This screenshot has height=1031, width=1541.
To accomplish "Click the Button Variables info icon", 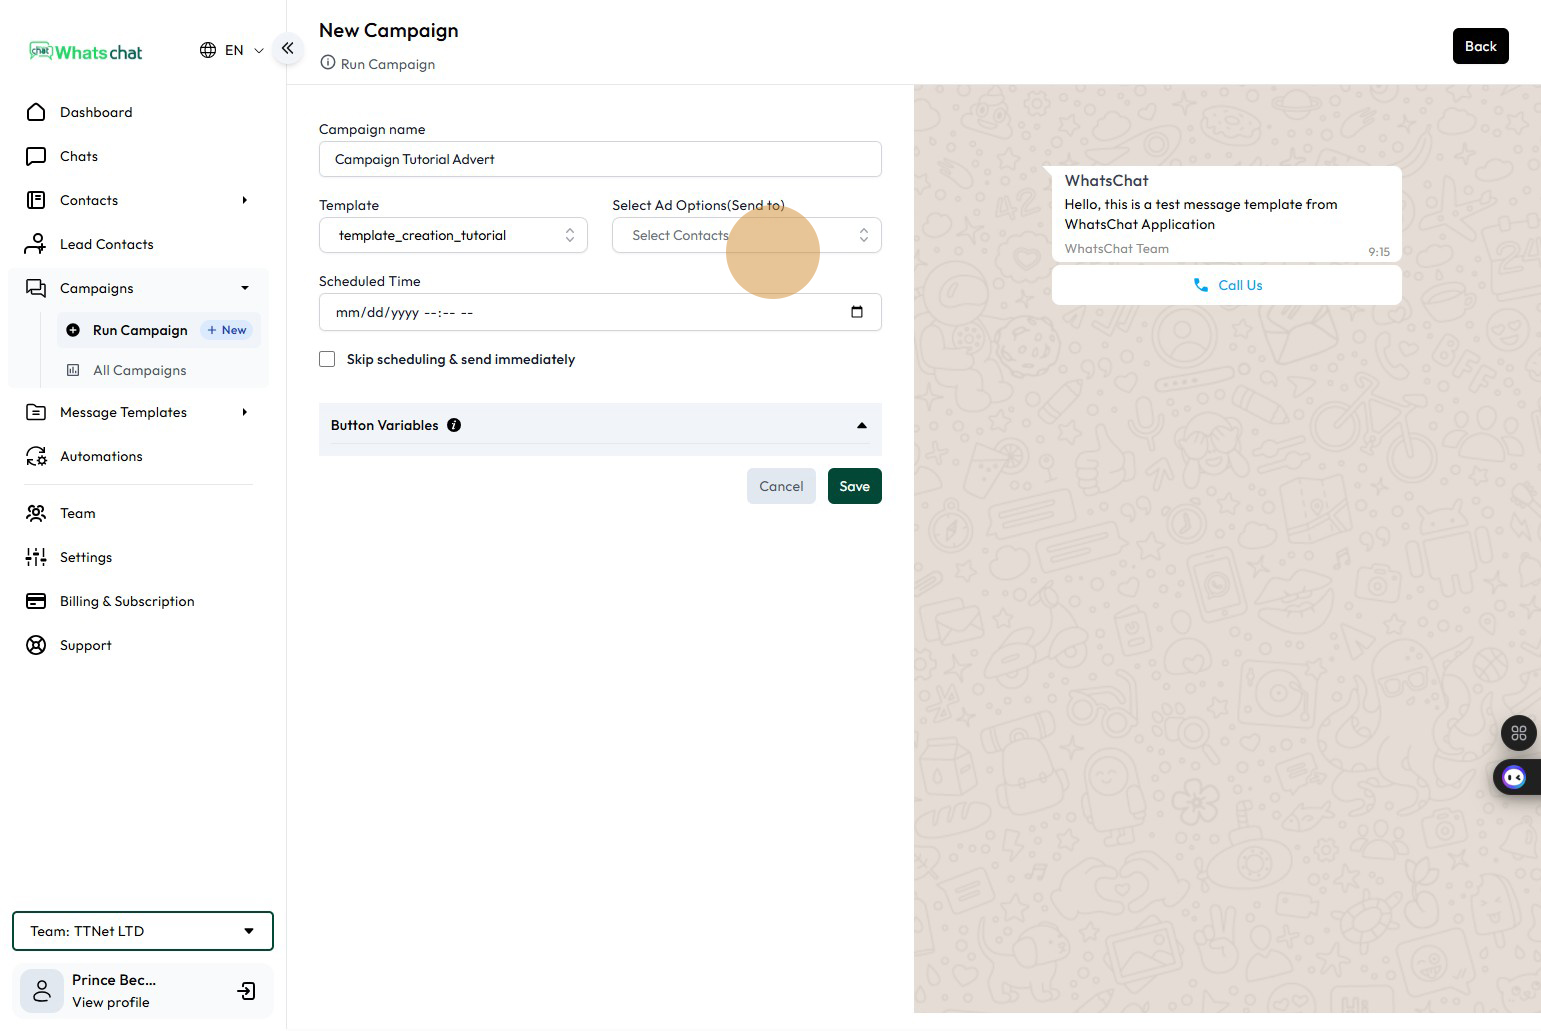I will 454,425.
